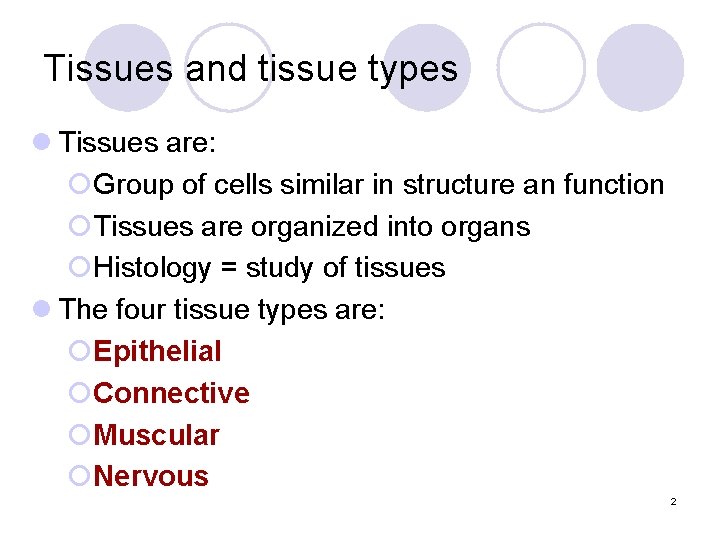Click the line 'Tissues are organized into organs'

tap(311, 227)
